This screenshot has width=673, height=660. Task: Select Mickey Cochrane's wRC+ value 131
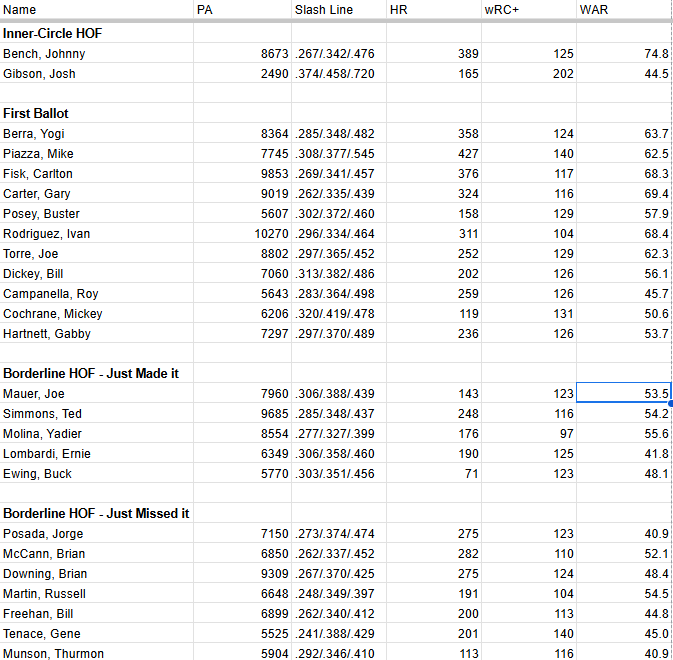(x=529, y=314)
